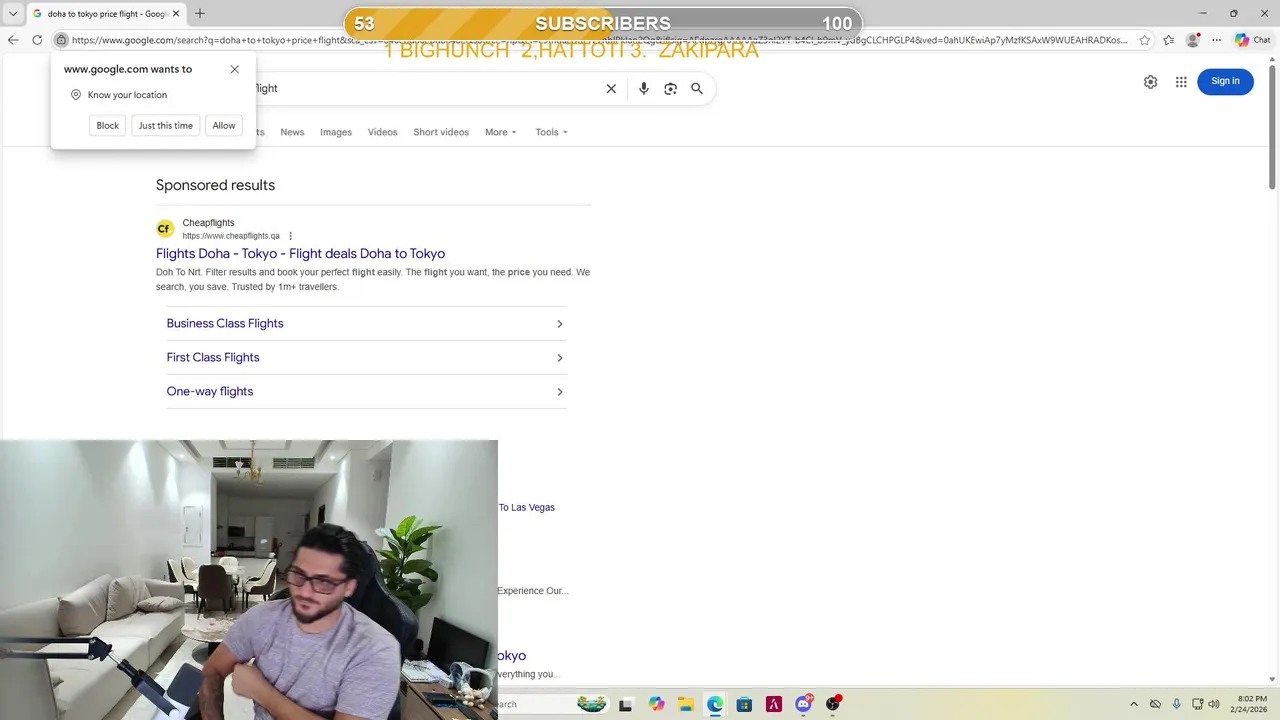Switch to the News tab
Viewport: 1280px width, 720px height.
point(292,132)
